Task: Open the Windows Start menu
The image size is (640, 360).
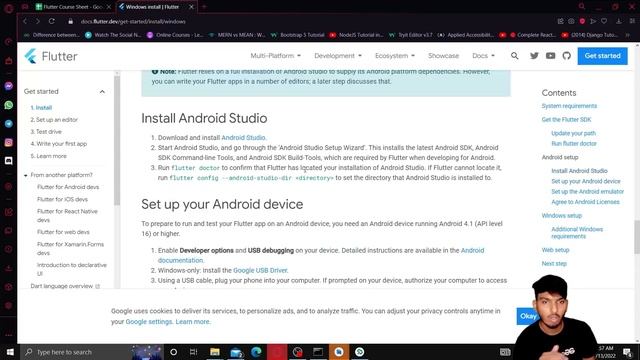Action: 10,352
